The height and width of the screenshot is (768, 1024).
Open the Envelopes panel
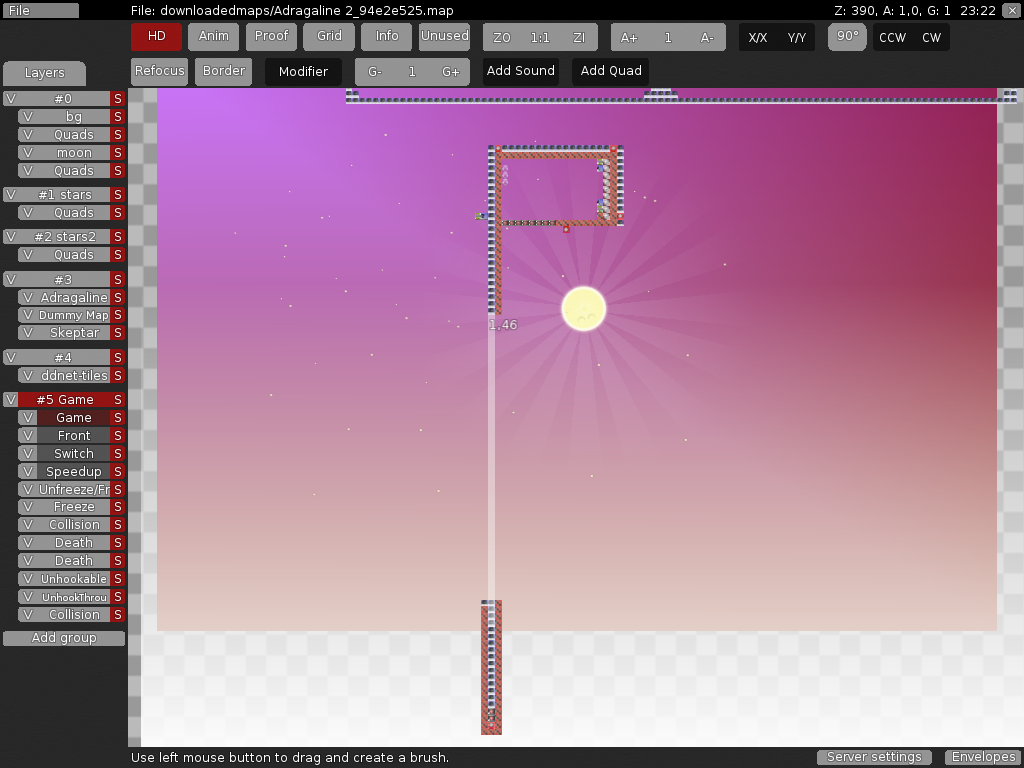point(982,757)
